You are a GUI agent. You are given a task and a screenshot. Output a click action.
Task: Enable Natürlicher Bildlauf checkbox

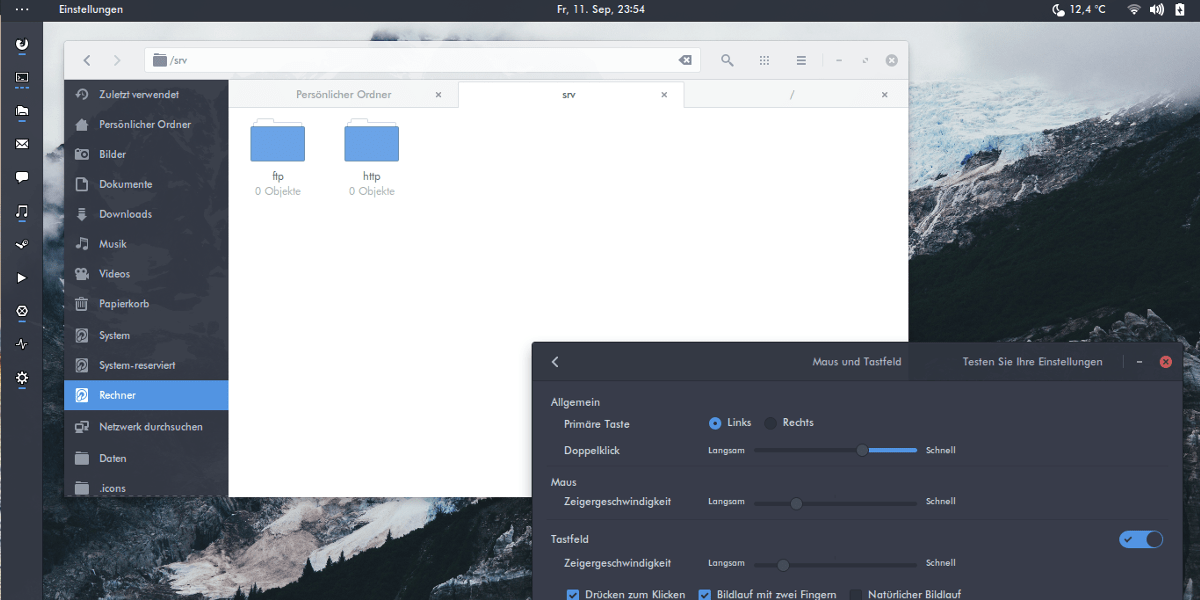click(855, 594)
